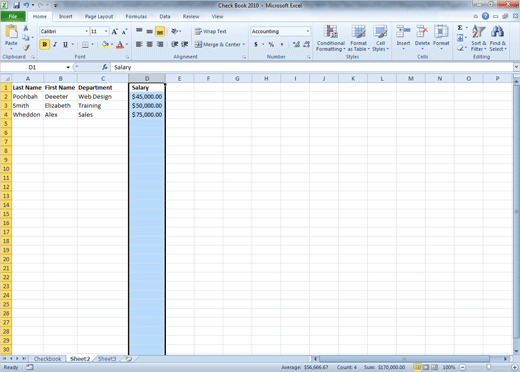Open Excel Help question mark
This screenshot has height=372, width=520.
click(485, 16)
